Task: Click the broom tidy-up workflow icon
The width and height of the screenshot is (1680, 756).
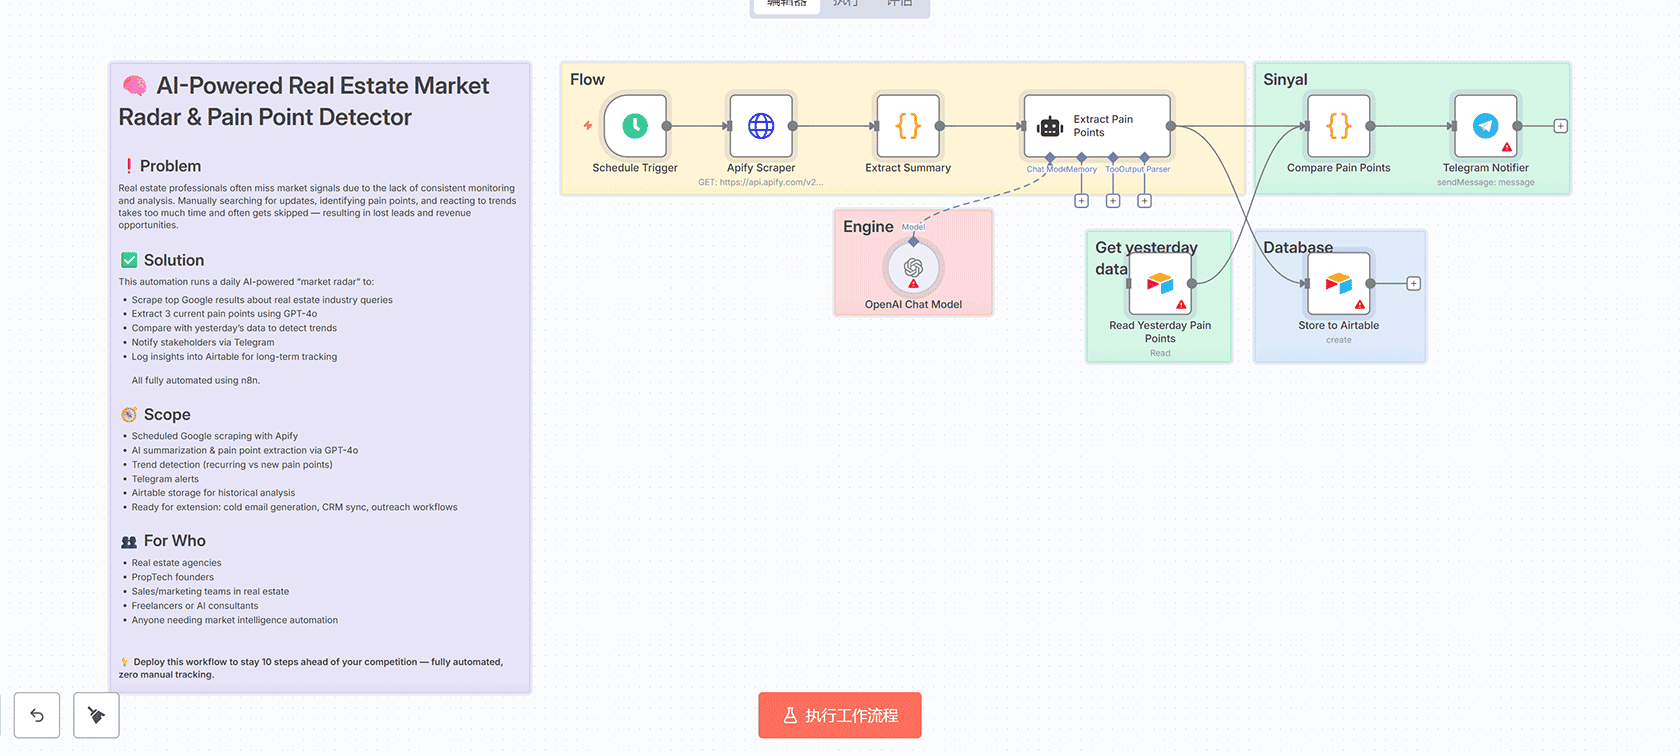Action: (x=96, y=715)
